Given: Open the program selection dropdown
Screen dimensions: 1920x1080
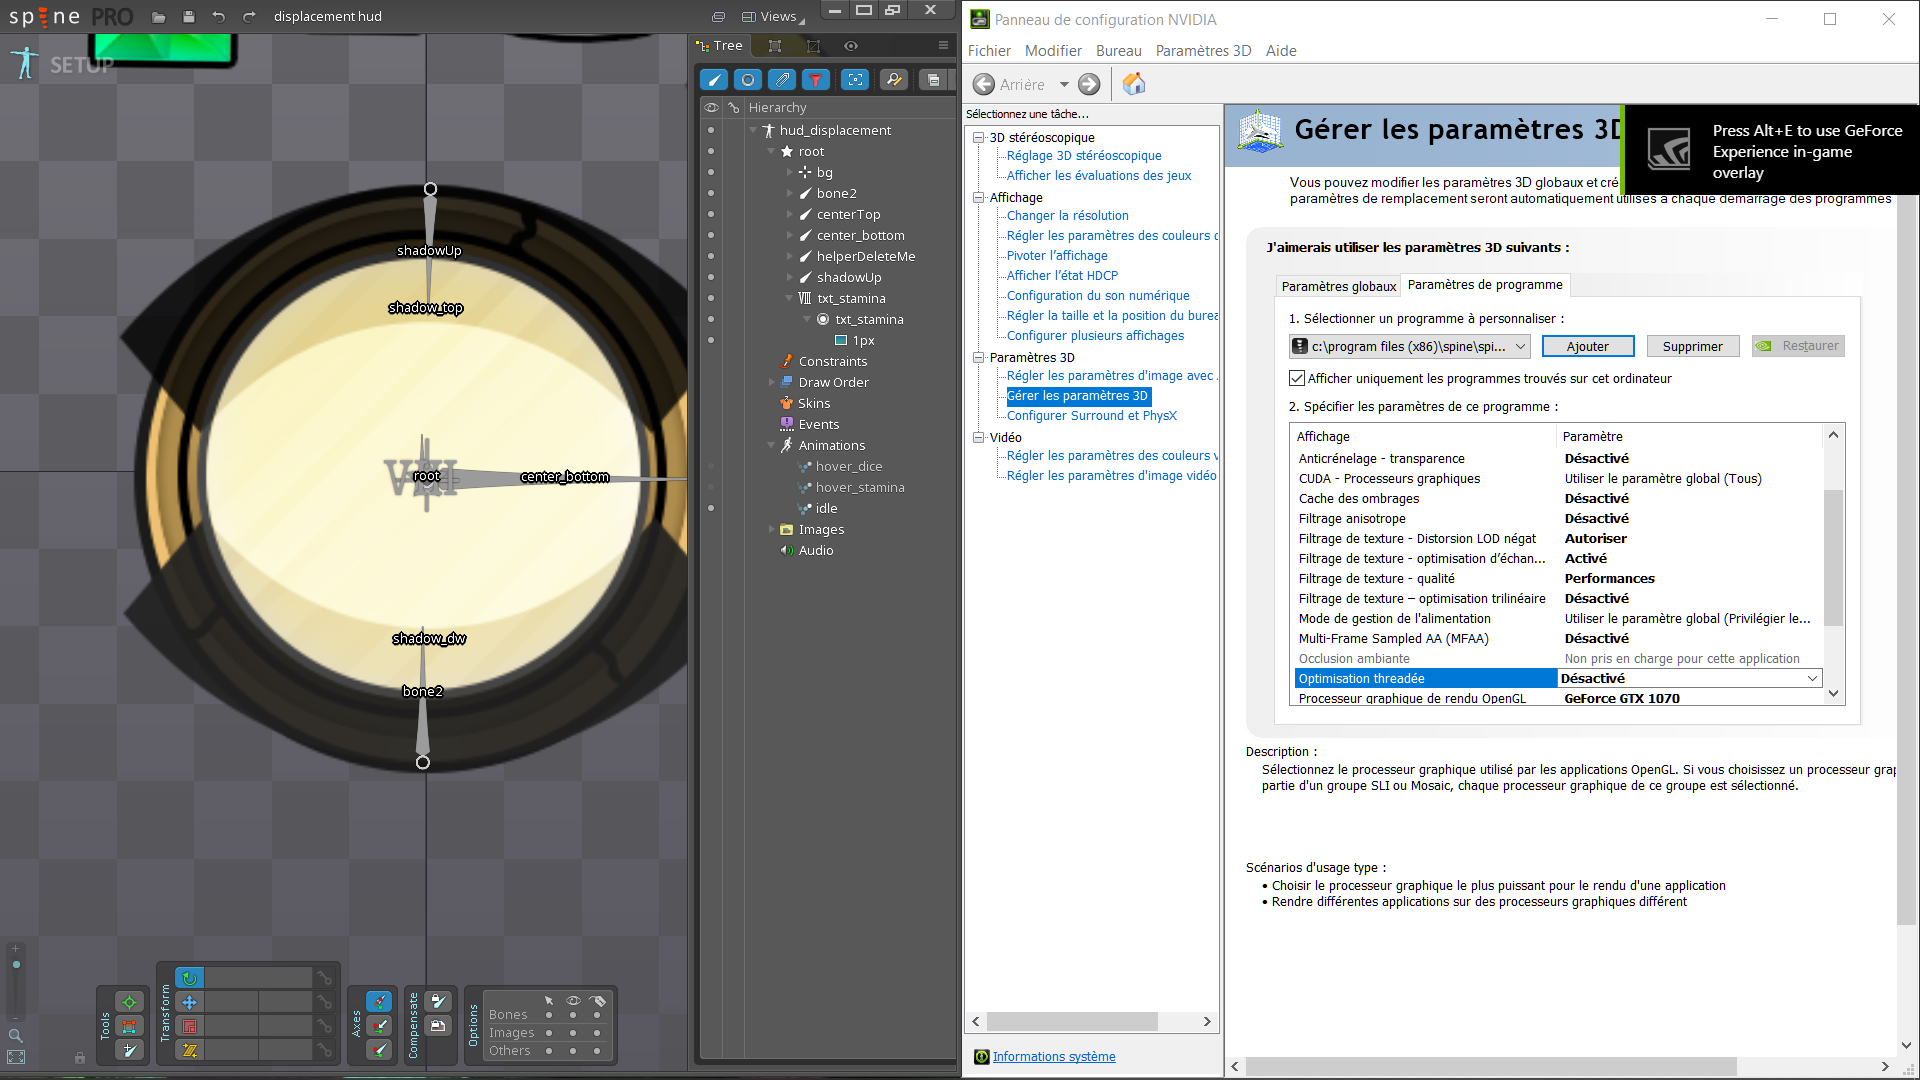Looking at the screenshot, I should point(1409,346).
